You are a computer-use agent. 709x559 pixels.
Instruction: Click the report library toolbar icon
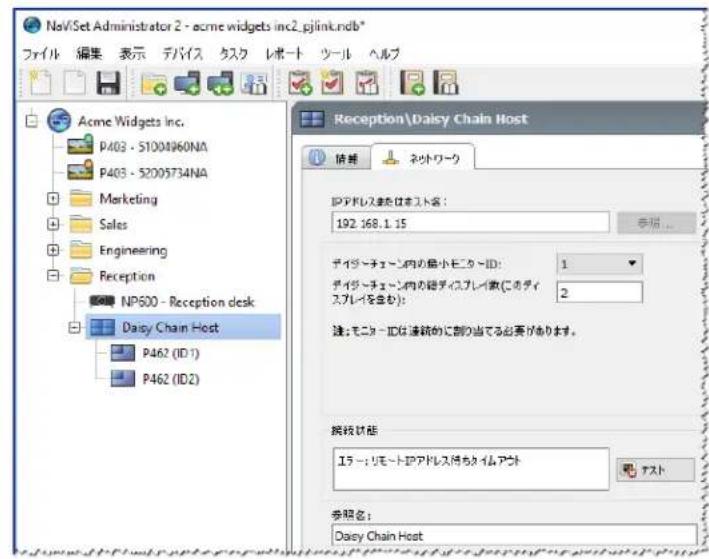(x=446, y=82)
